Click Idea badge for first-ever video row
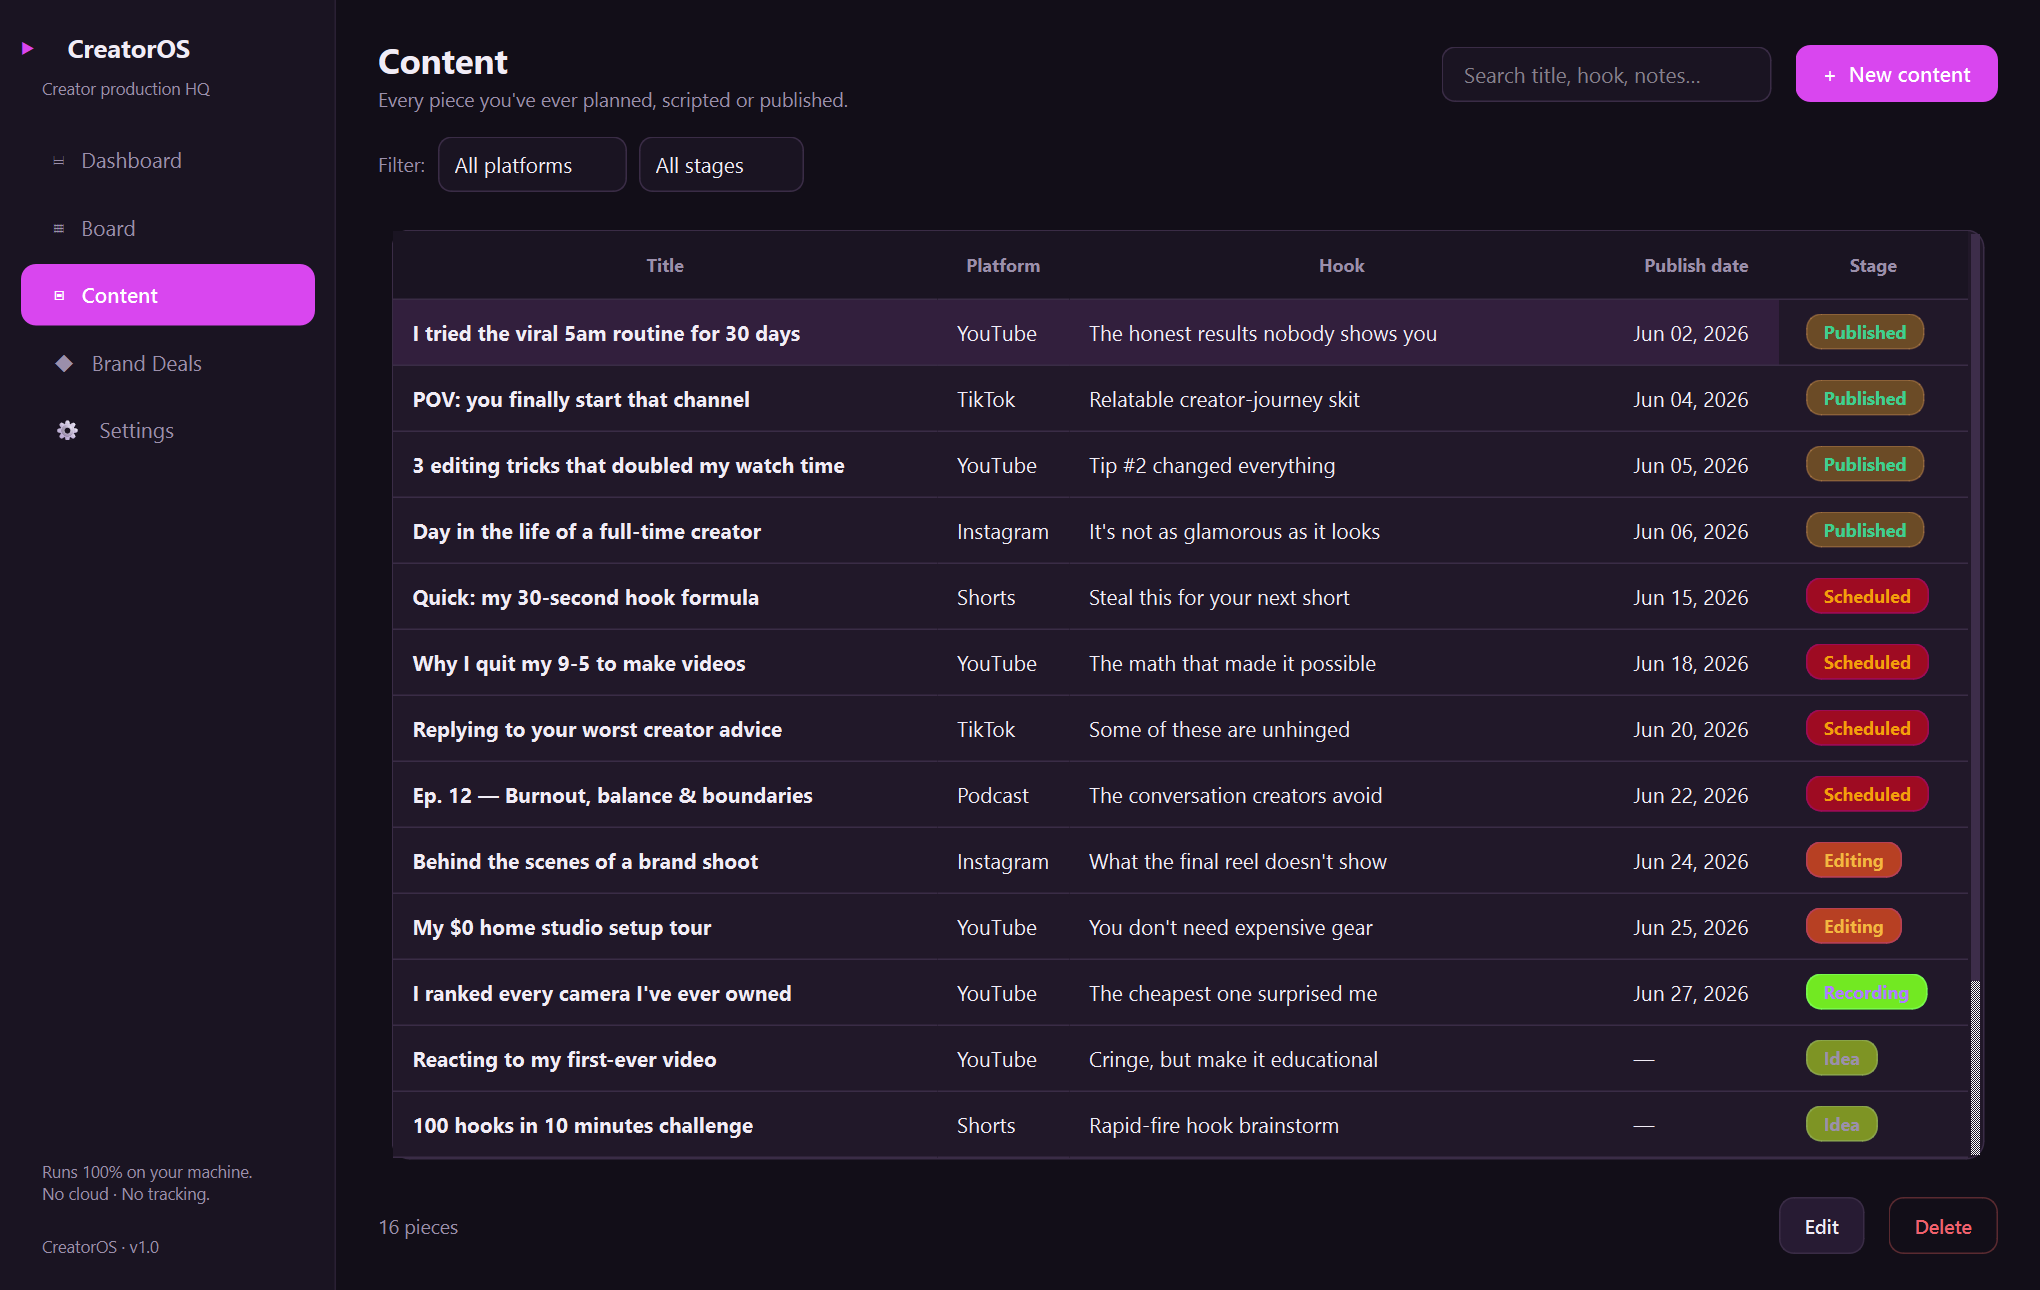Image resolution: width=2040 pixels, height=1290 pixels. [x=1841, y=1058]
